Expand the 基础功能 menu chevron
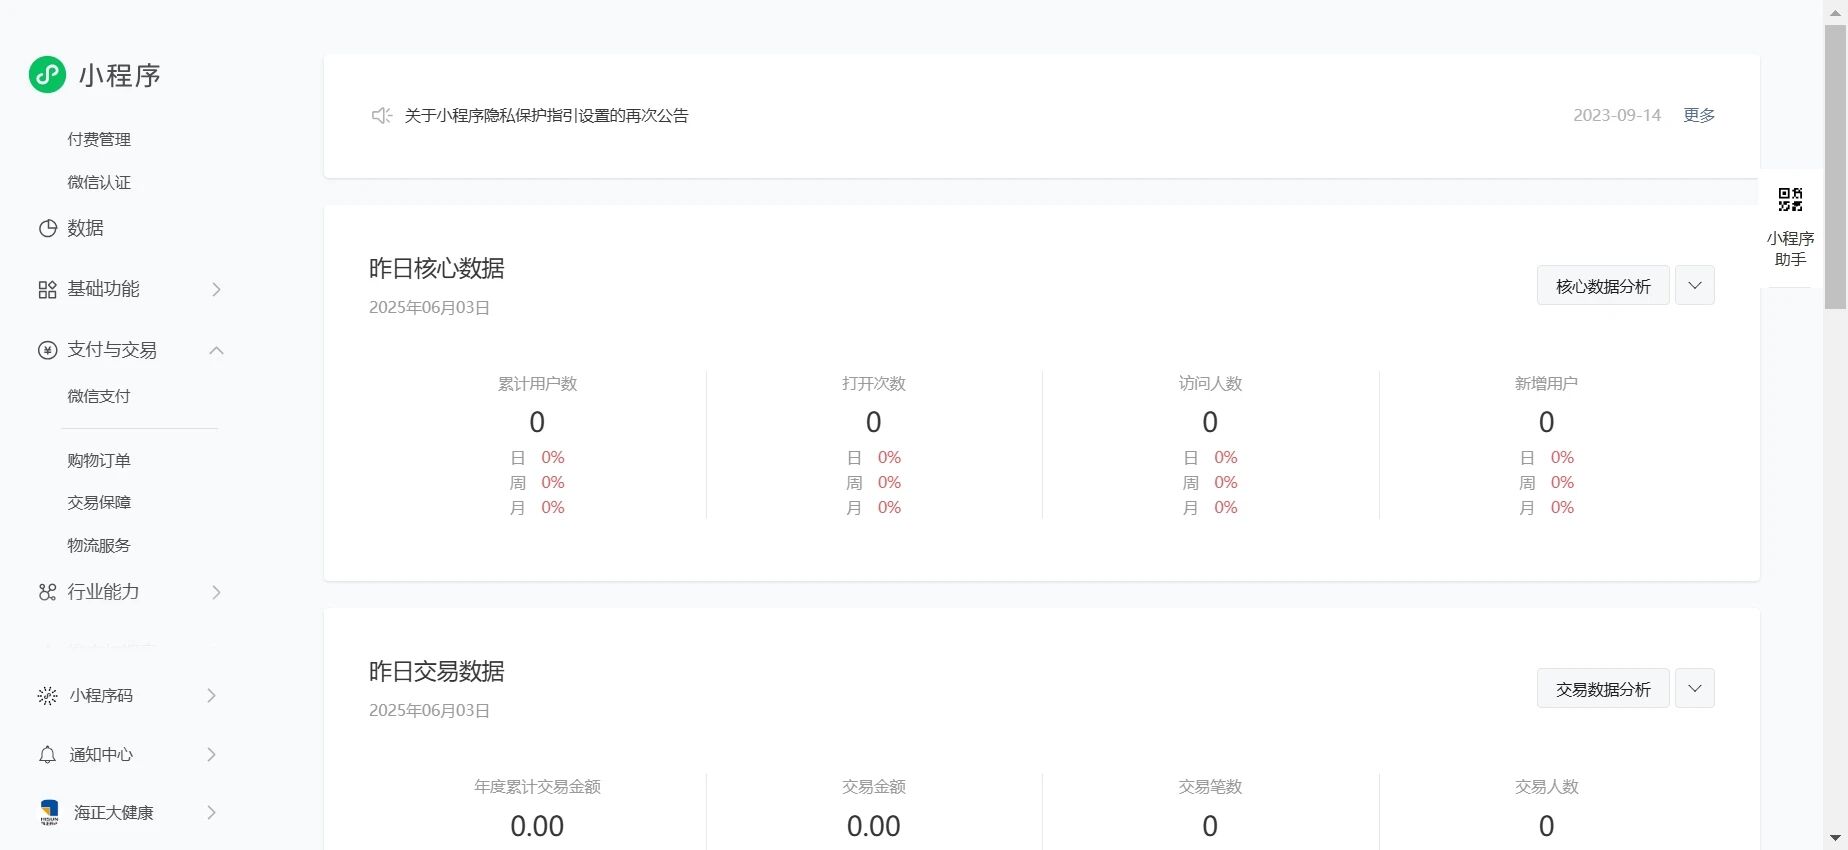 216,289
